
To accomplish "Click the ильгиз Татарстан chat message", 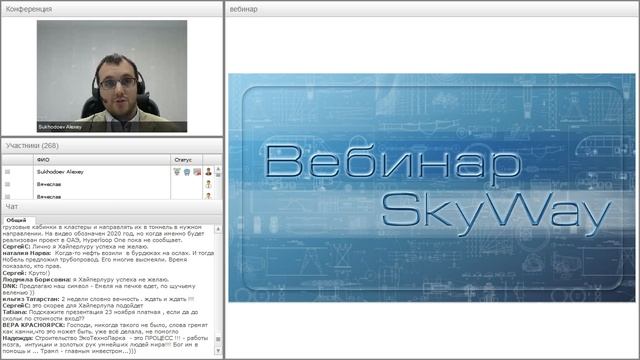I will coord(98,299).
